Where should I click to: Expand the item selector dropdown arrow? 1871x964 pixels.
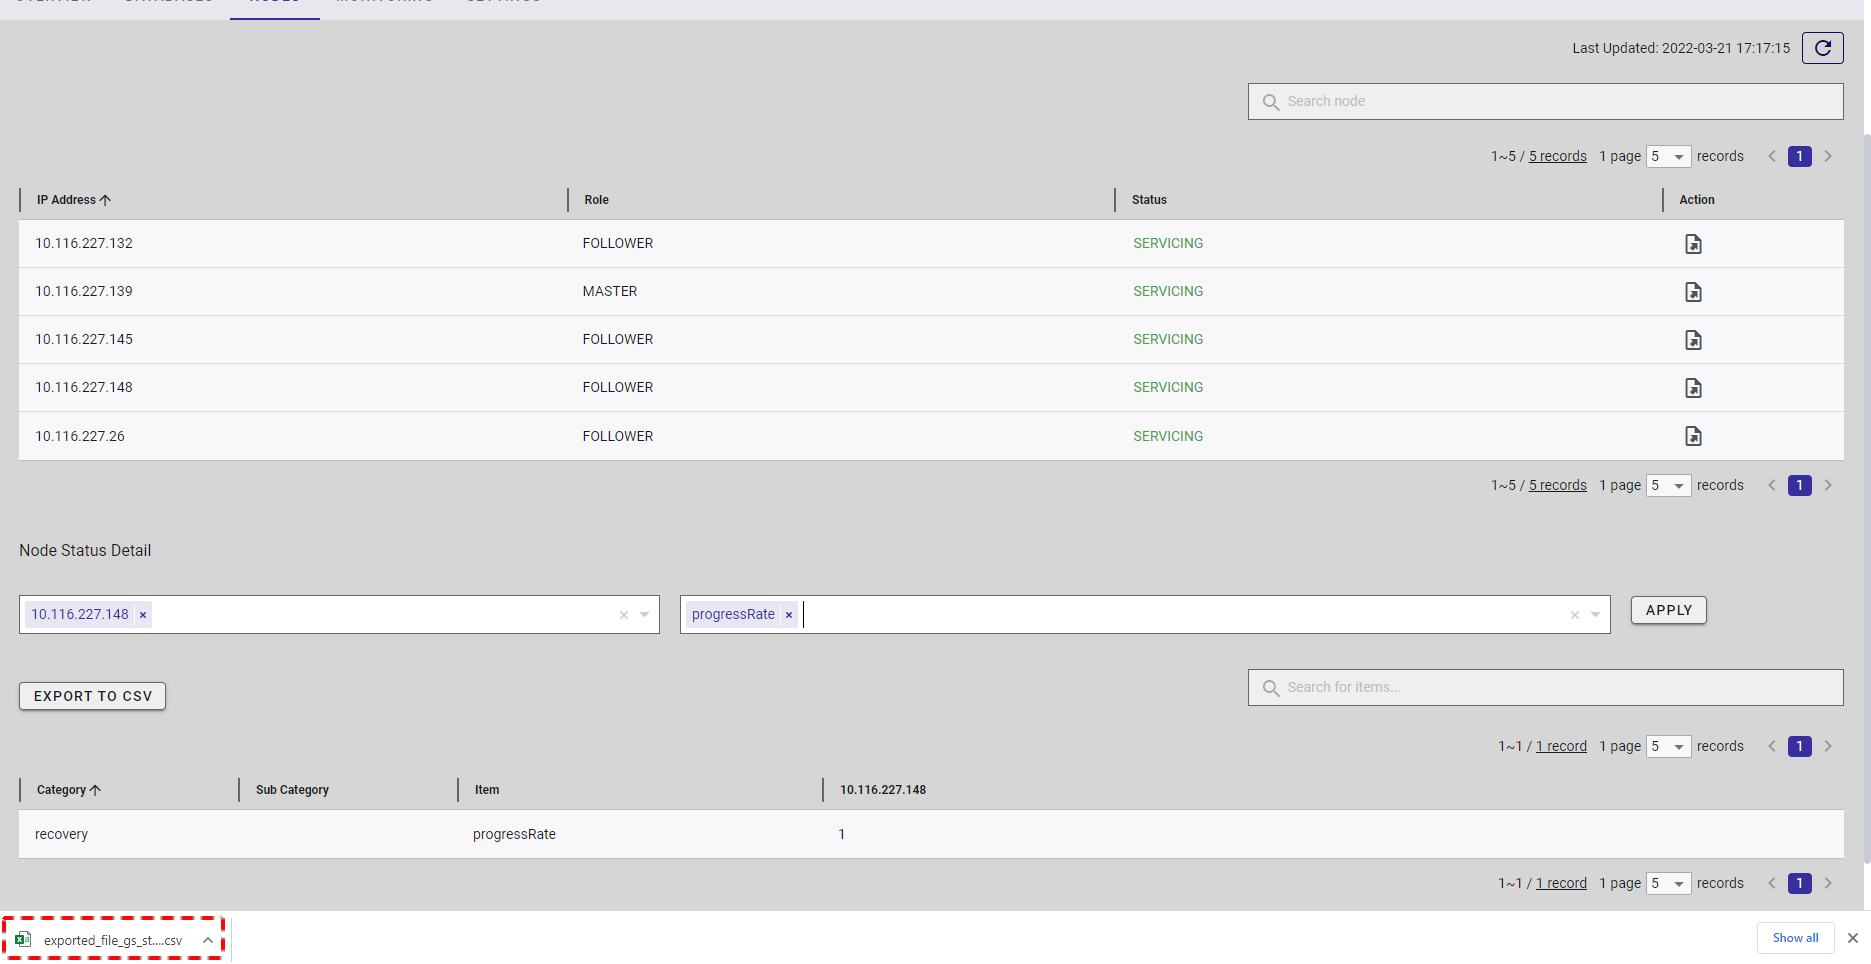[x=1596, y=615]
